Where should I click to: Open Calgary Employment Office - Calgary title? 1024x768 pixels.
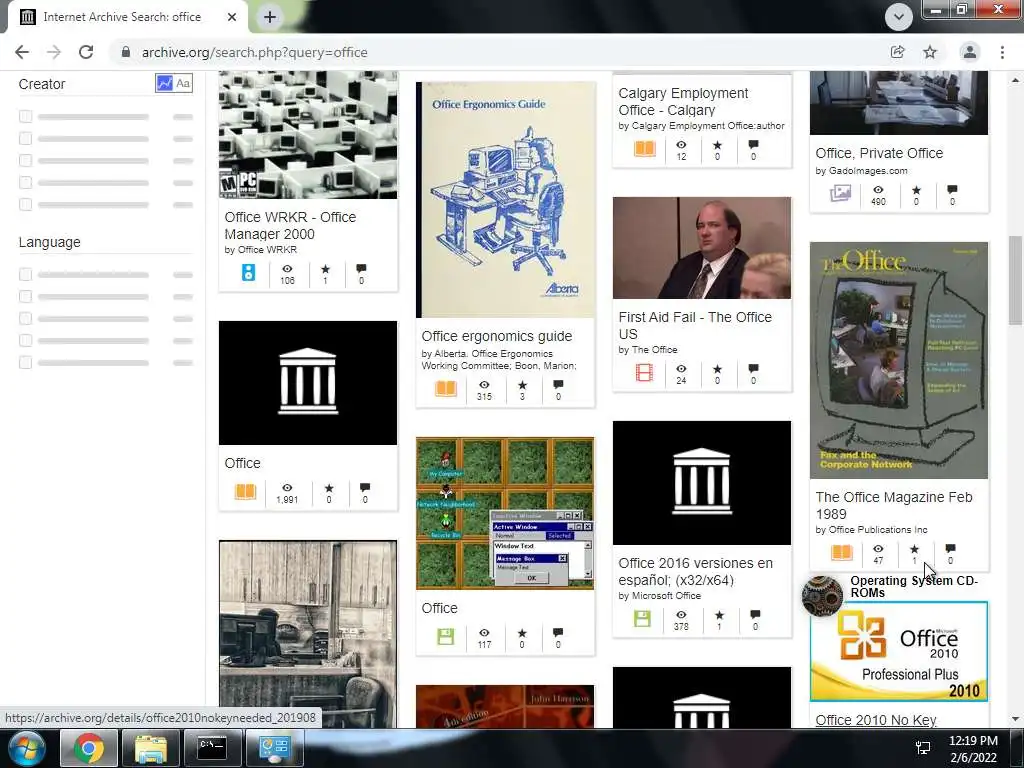coord(683,101)
